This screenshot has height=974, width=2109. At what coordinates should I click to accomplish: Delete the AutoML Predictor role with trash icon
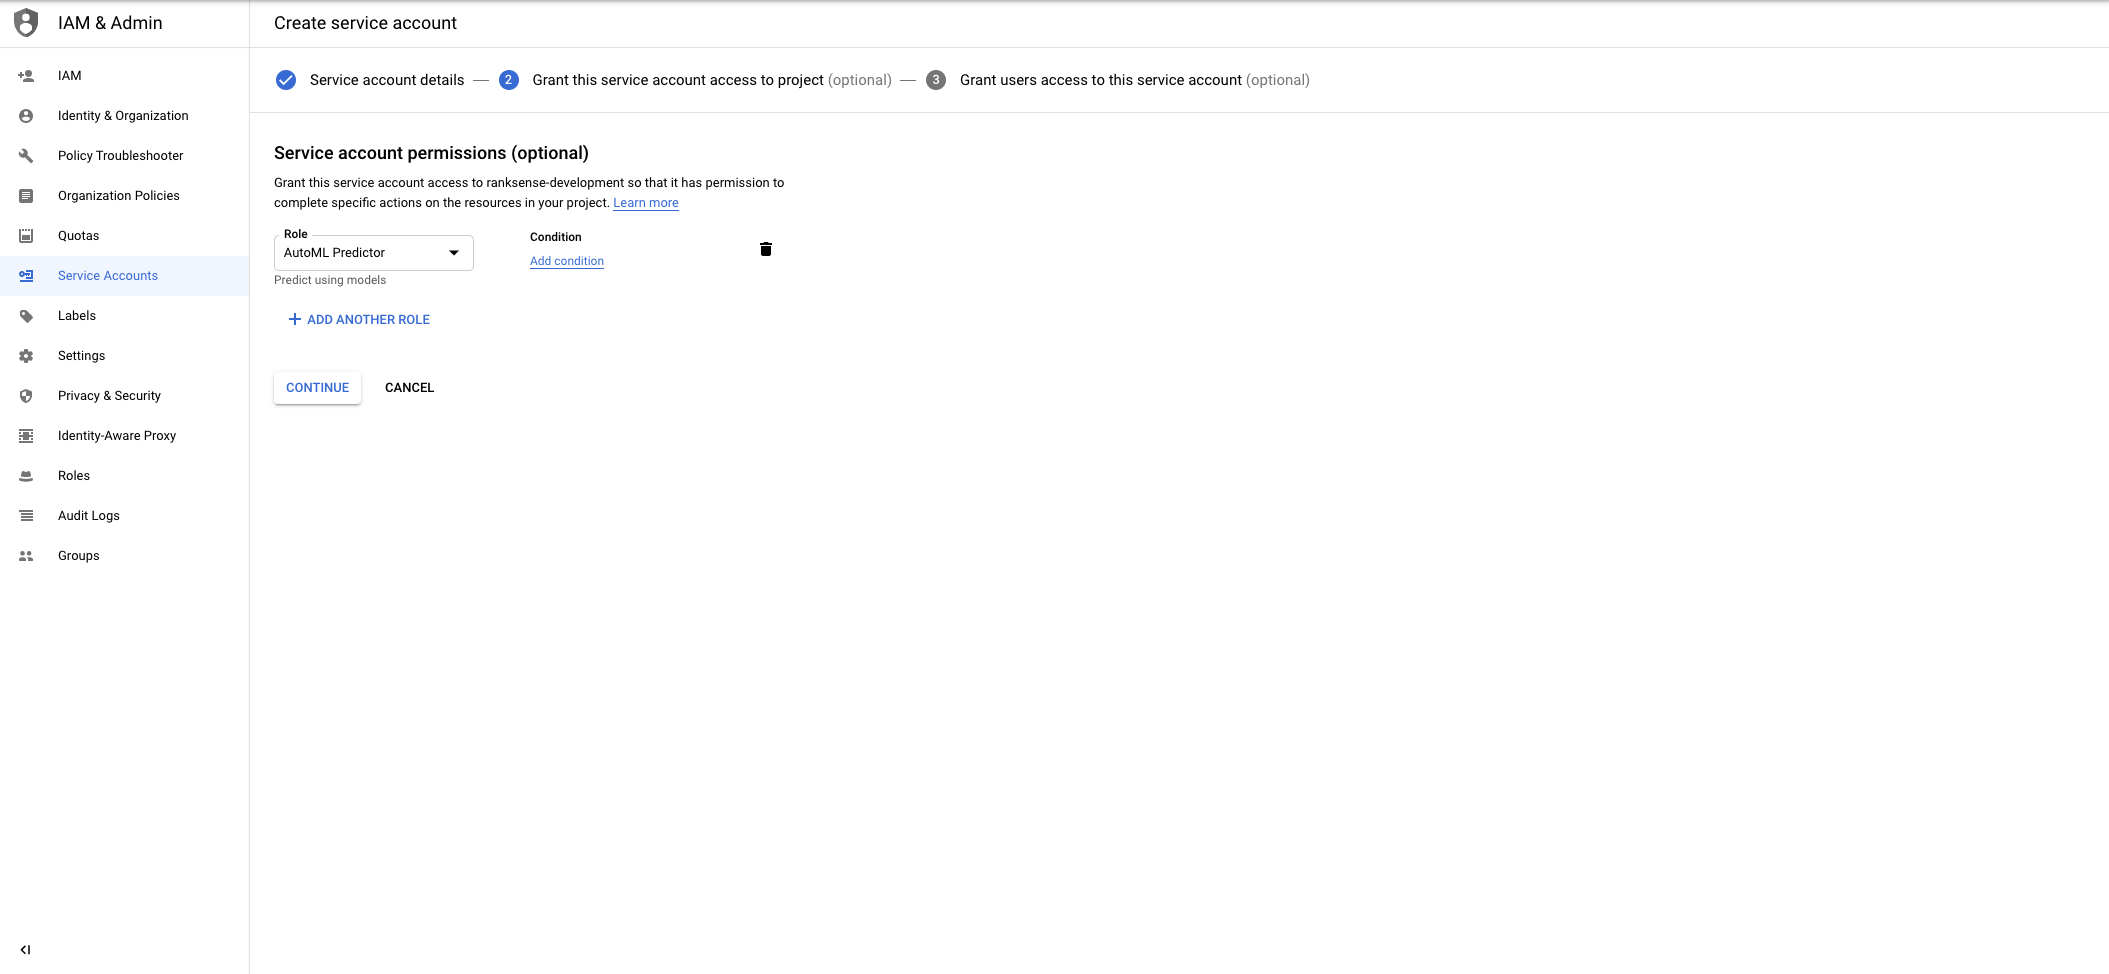pos(765,249)
